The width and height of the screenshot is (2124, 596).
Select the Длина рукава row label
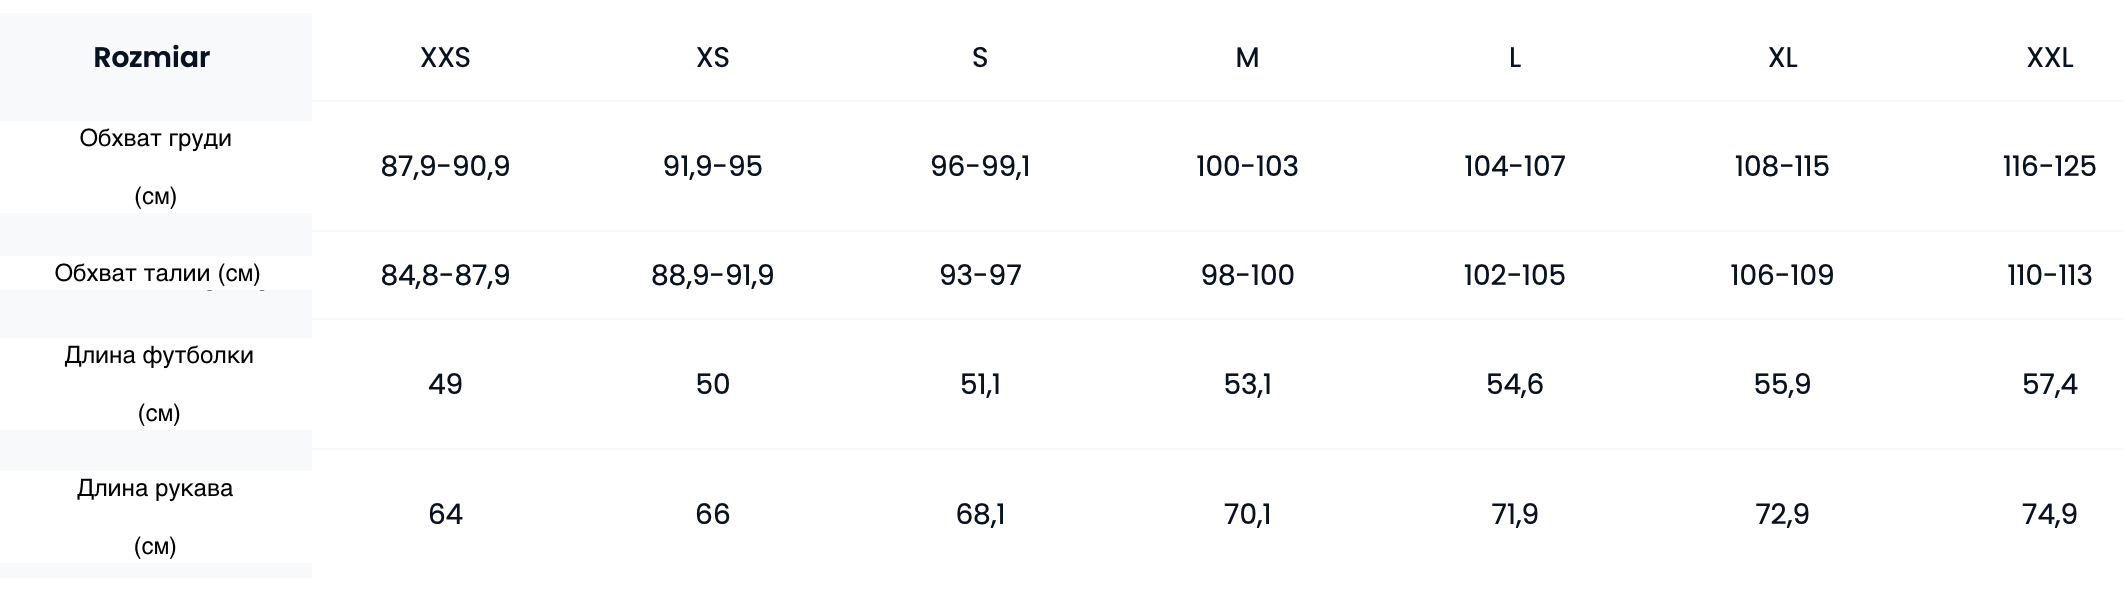point(155,517)
